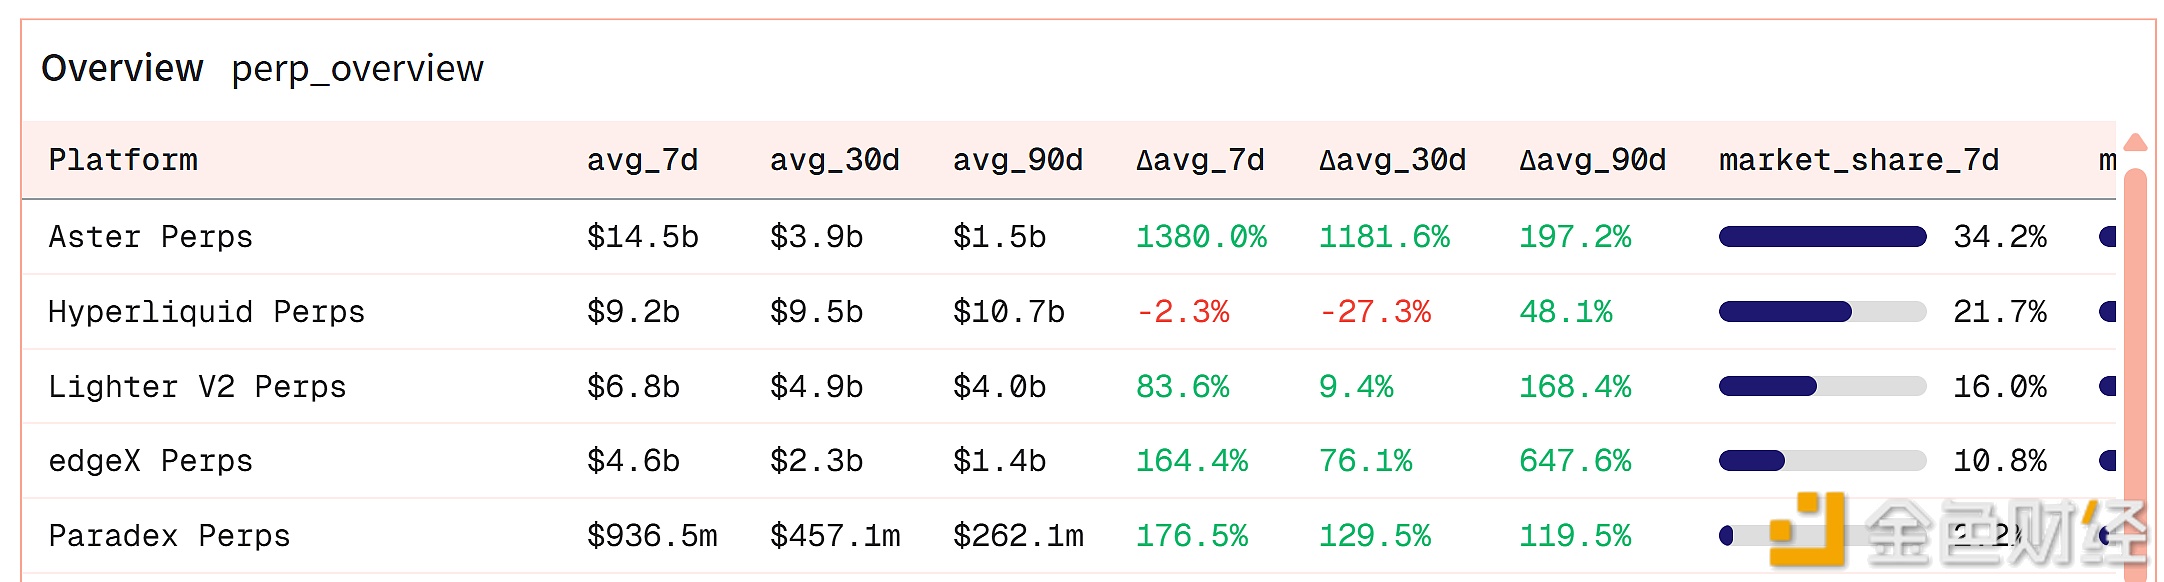Image resolution: width=2164 pixels, height=582 pixels.
Task: Click the market_share_7d column header
Action: coord(1858,160)
